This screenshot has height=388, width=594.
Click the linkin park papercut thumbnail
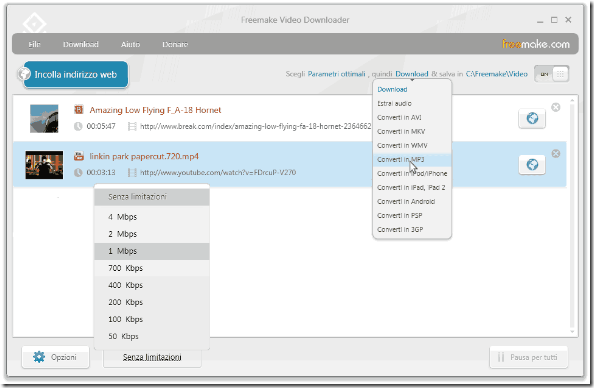click(44, 165)
